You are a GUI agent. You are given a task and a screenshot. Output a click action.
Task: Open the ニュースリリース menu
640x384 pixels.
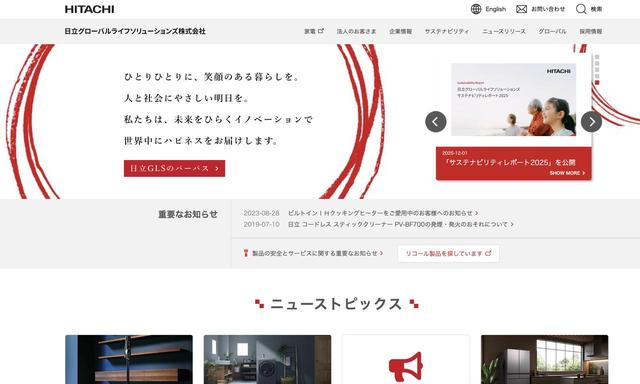pos(504,31)
